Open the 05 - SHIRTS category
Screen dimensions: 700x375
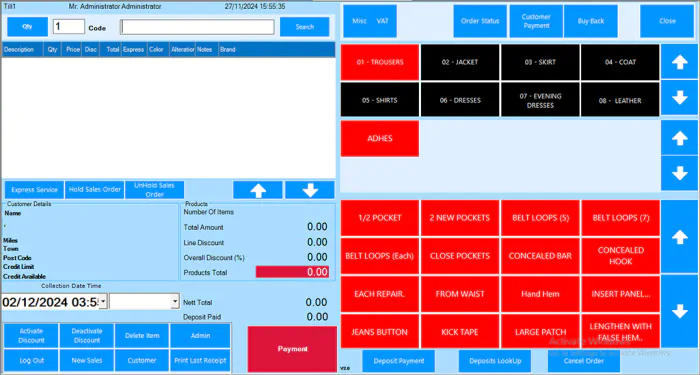coord(380,100)
